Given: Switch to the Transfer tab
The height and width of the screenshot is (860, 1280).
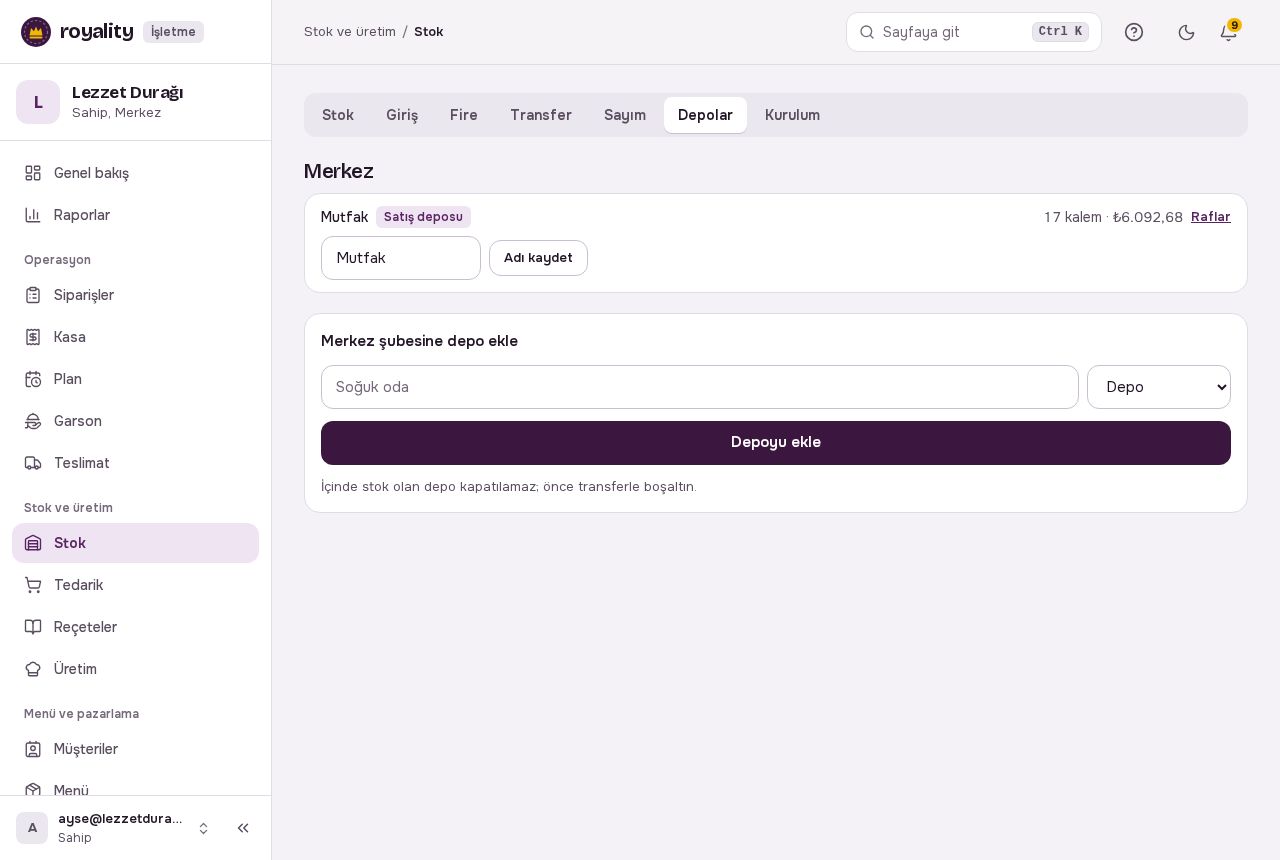Looking at the screenshot, I should 541,115.
